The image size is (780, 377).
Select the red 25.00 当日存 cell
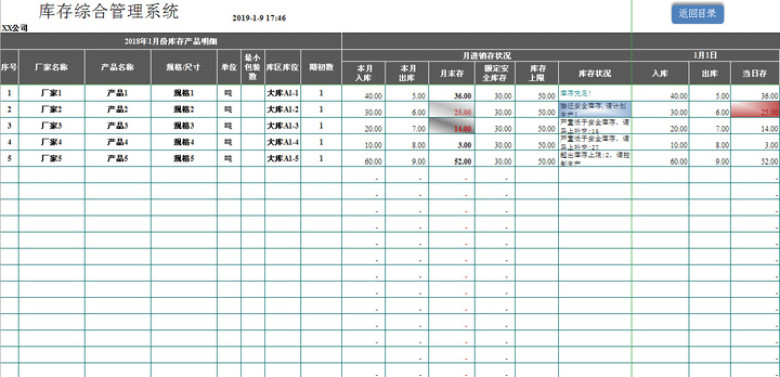tap(755, 109)
